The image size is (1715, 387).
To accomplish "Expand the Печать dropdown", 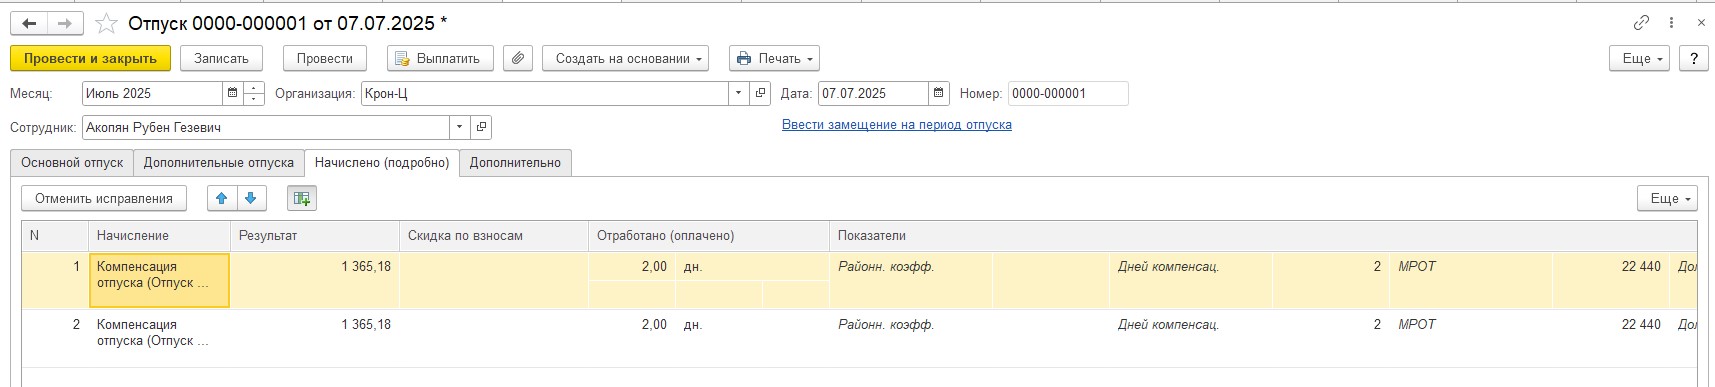I will point(775,59).
